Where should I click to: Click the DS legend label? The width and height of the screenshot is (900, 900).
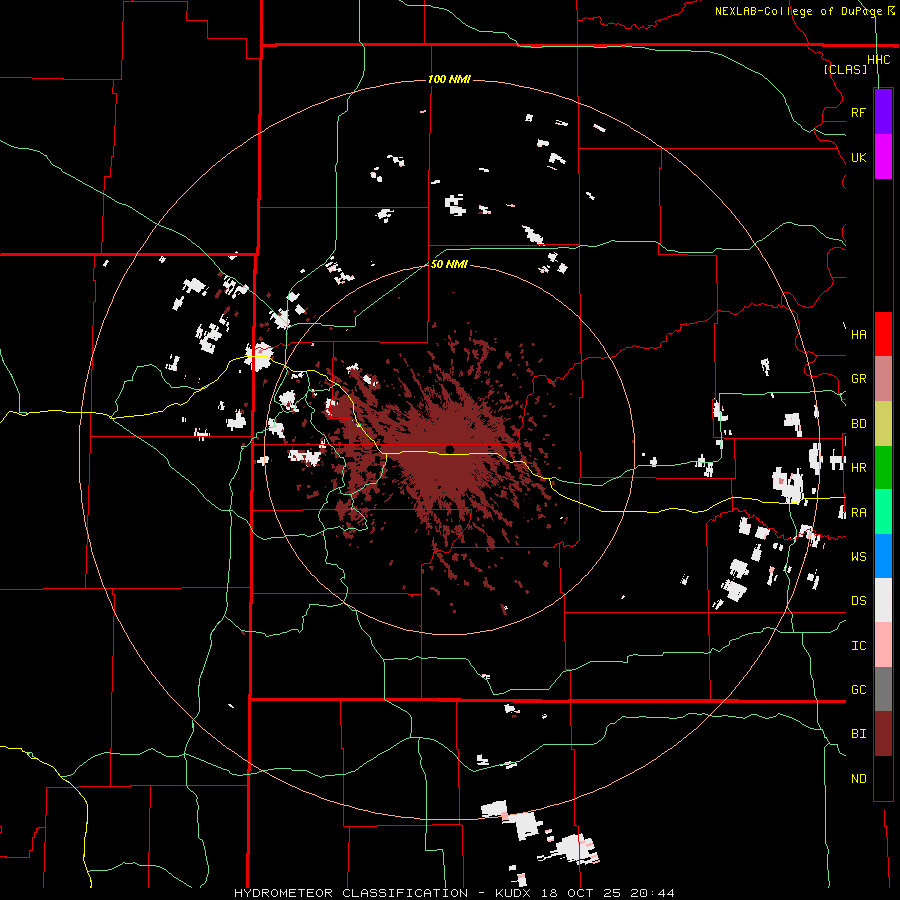tap(858, 601)
